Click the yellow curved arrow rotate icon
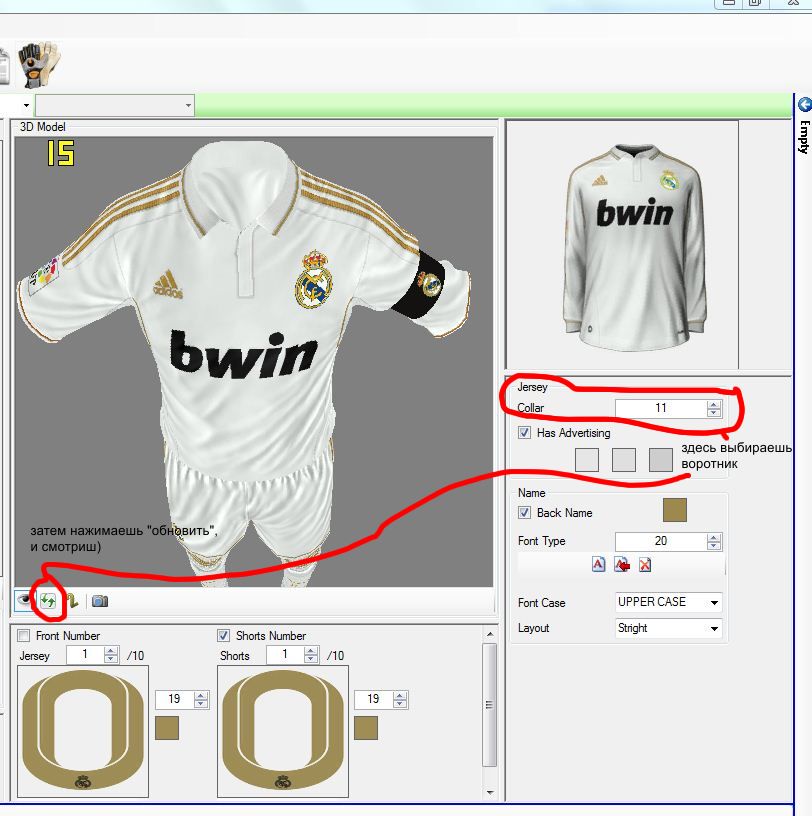This screenshot has width=812, height=816. 72,601
